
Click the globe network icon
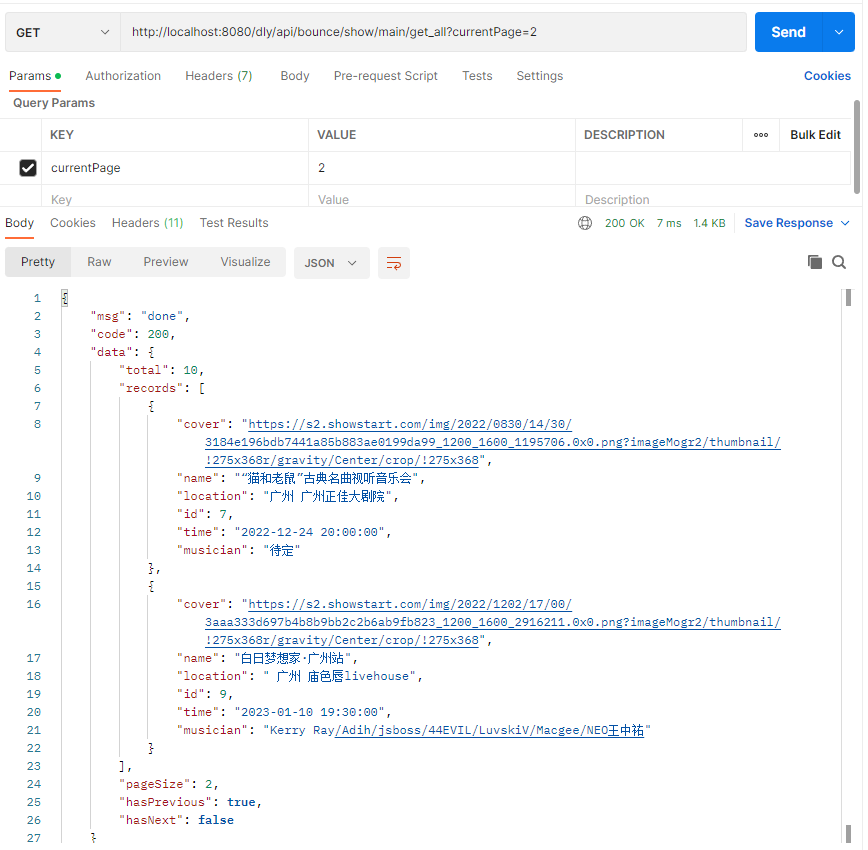point(585,223)
